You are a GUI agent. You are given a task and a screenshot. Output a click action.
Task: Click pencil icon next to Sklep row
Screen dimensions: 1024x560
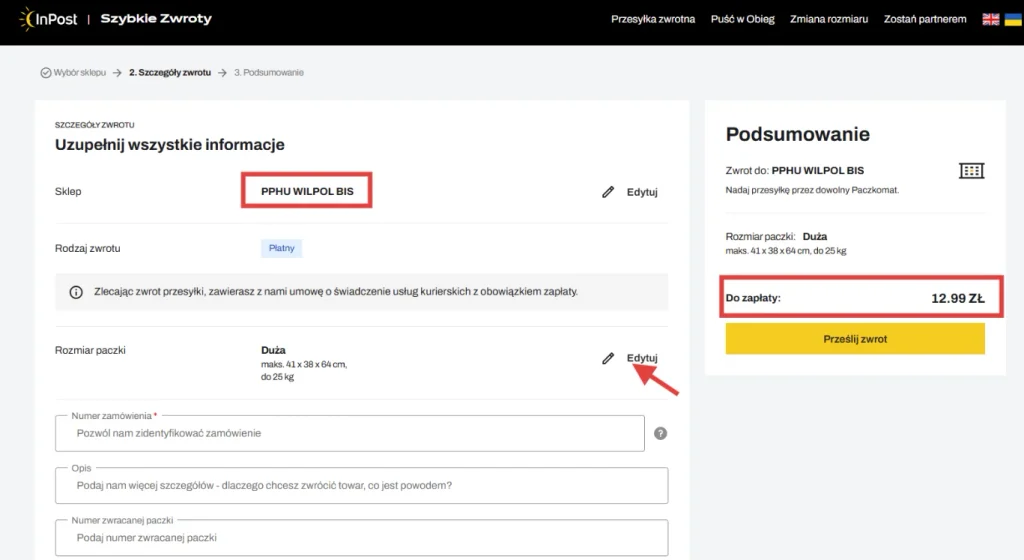point(608,192)
